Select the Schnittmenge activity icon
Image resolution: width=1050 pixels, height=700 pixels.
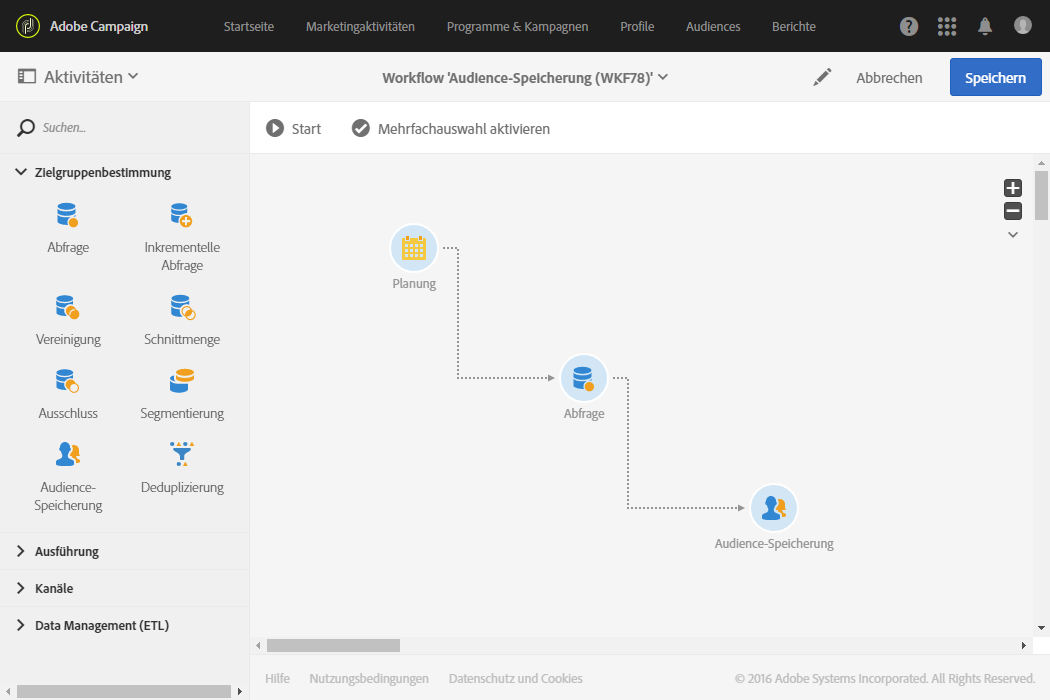(181, 307)
